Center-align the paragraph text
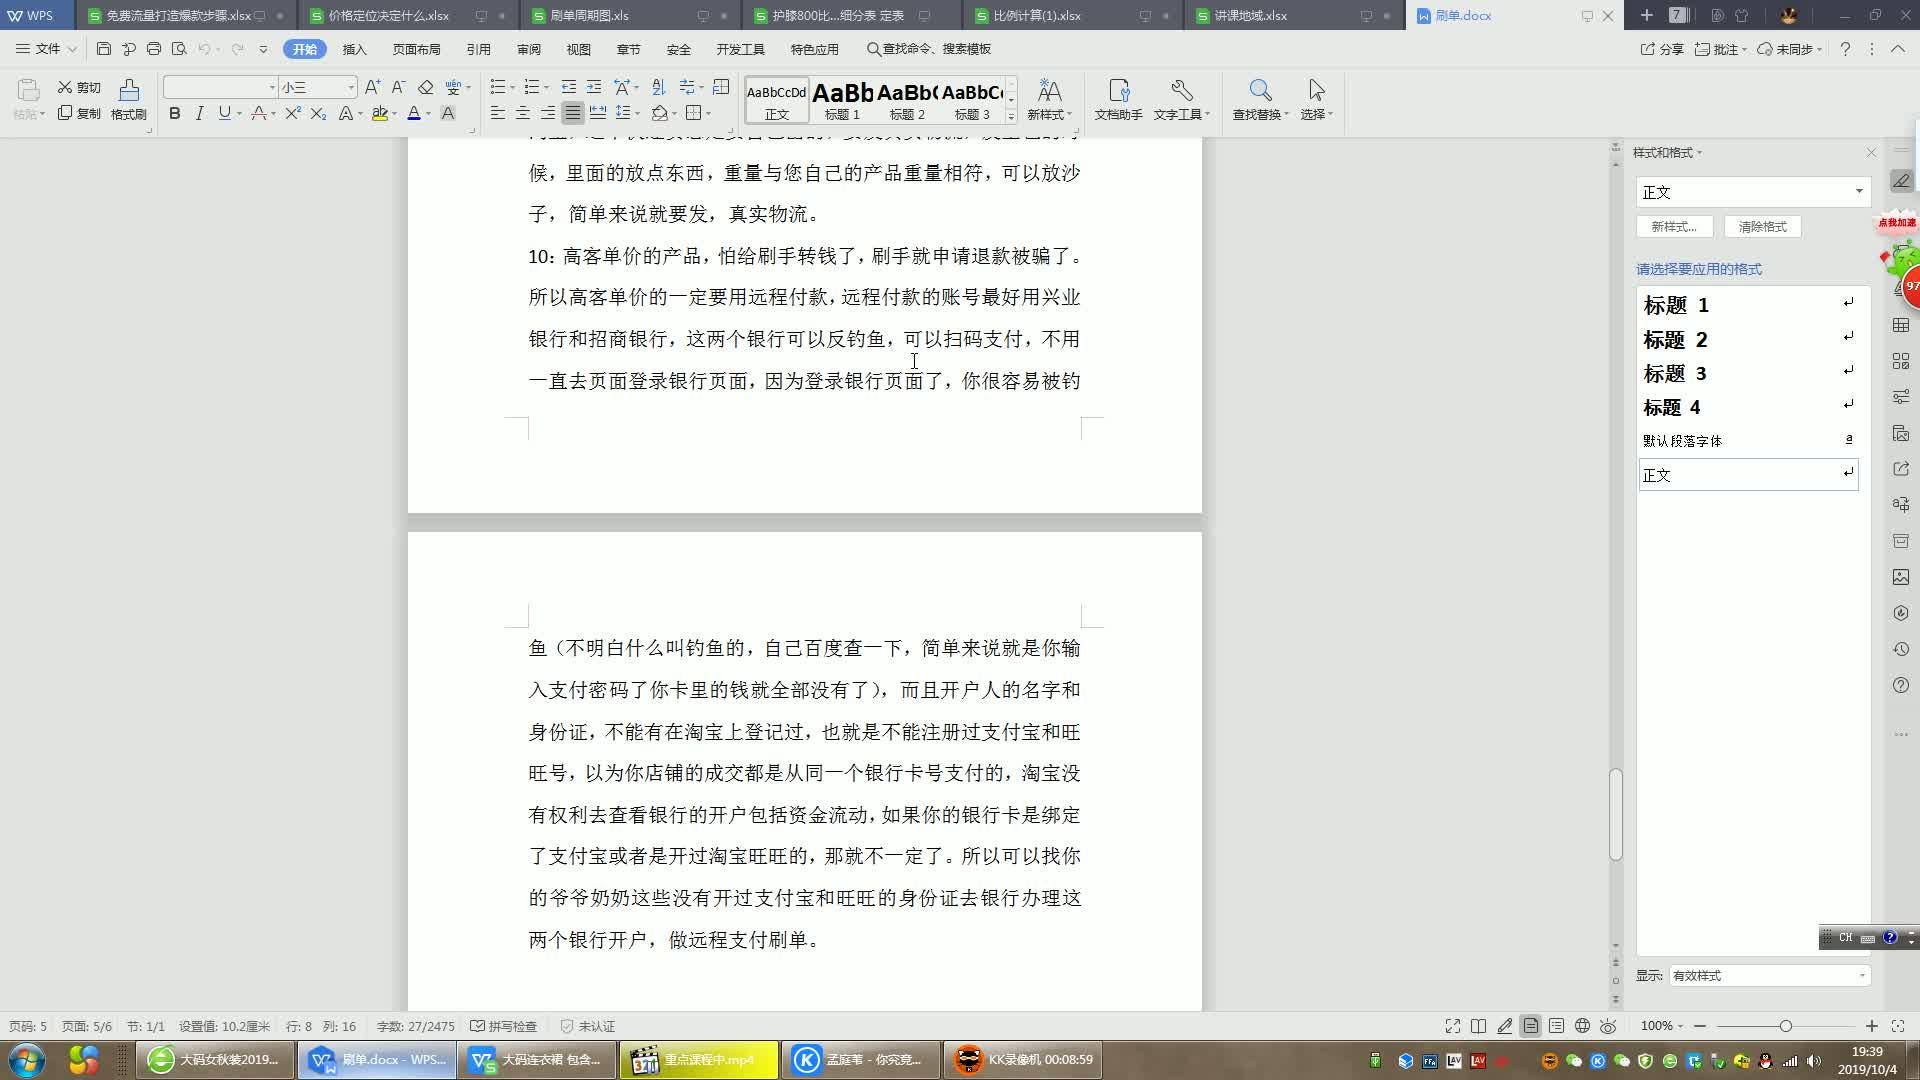1920x1080 pixels. click(x=522, y=113)
